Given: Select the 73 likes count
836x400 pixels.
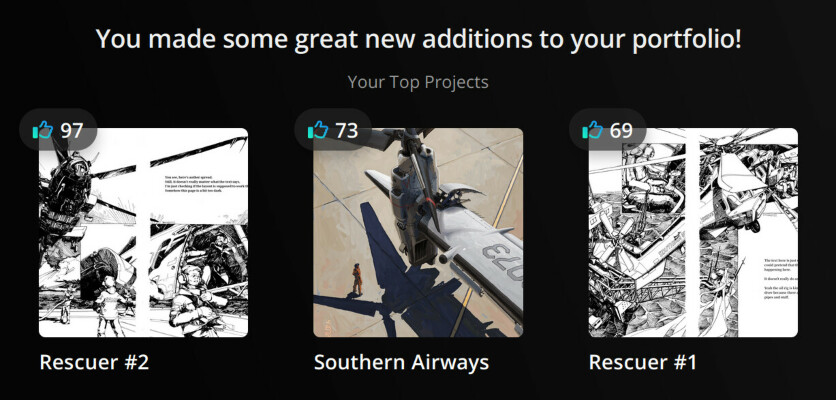Looking at the screenshot, I should pos(347,130).
